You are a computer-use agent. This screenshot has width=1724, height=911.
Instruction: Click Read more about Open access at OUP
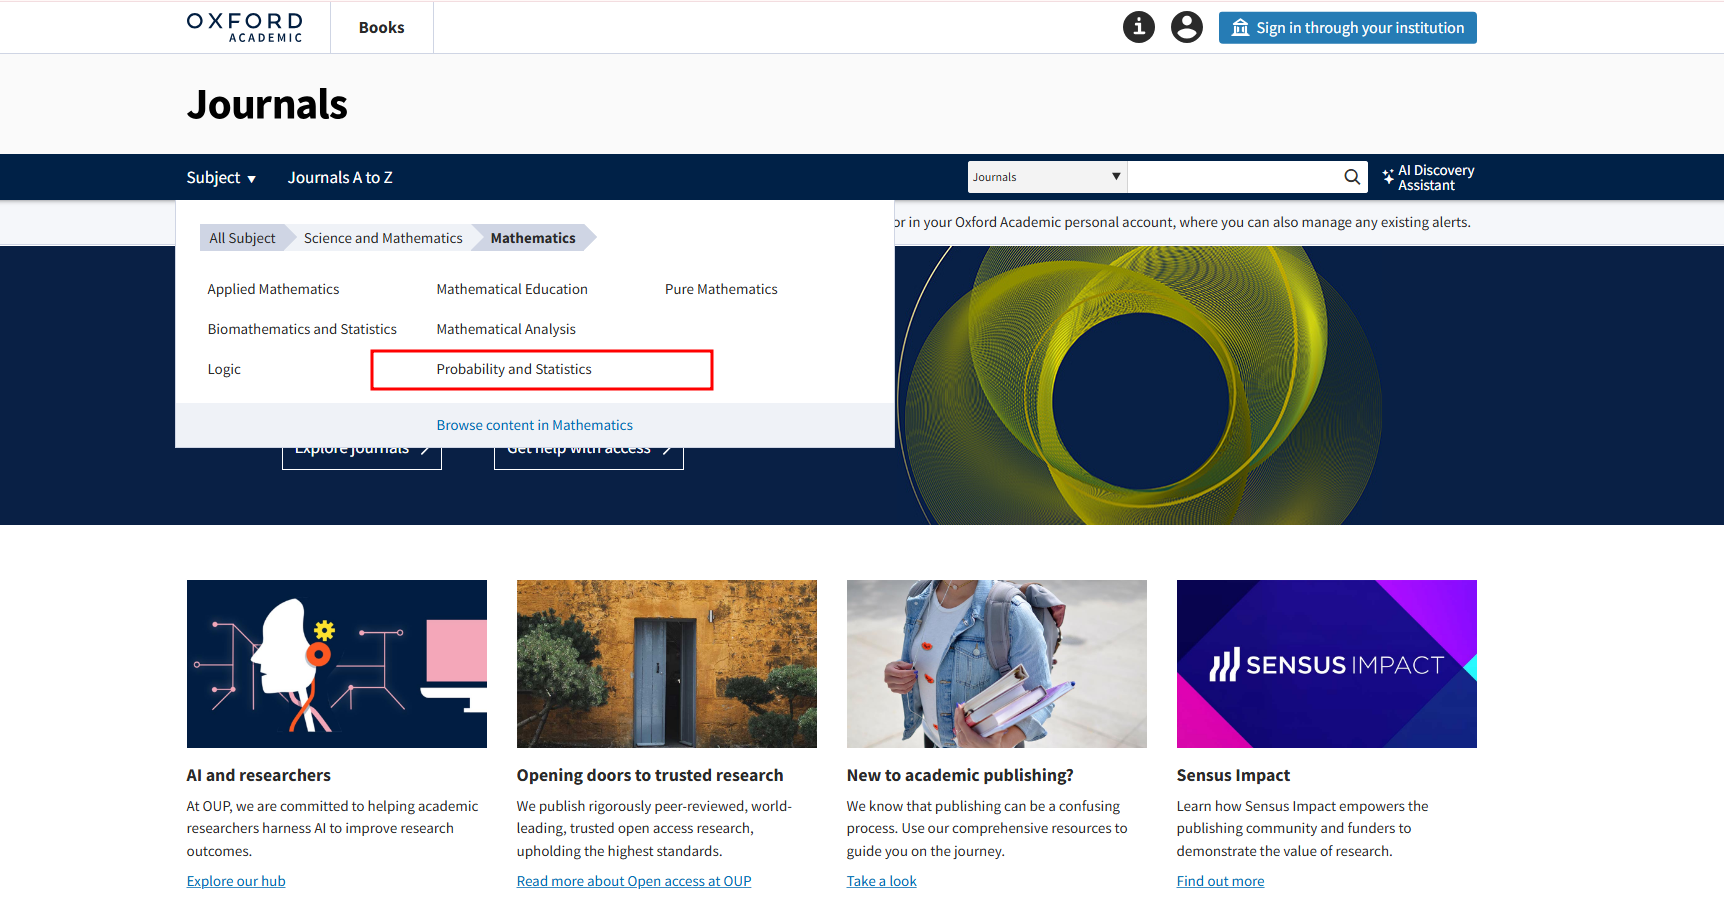click(633, 881)
